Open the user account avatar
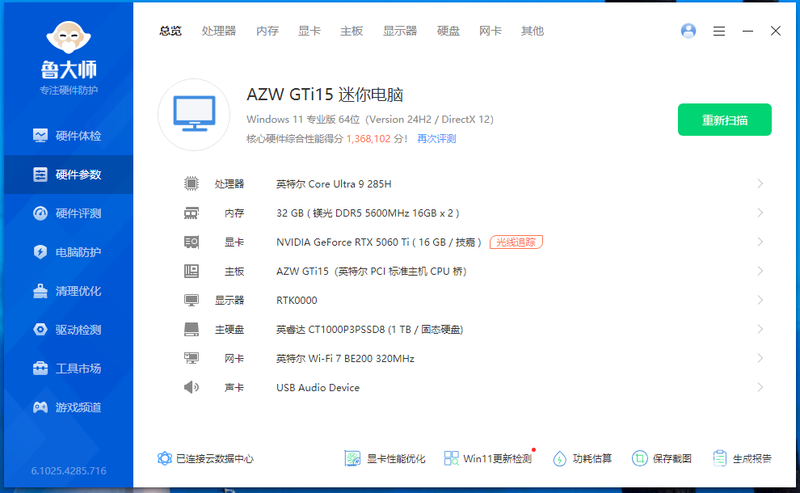The image size is (800, 493). 688,31
